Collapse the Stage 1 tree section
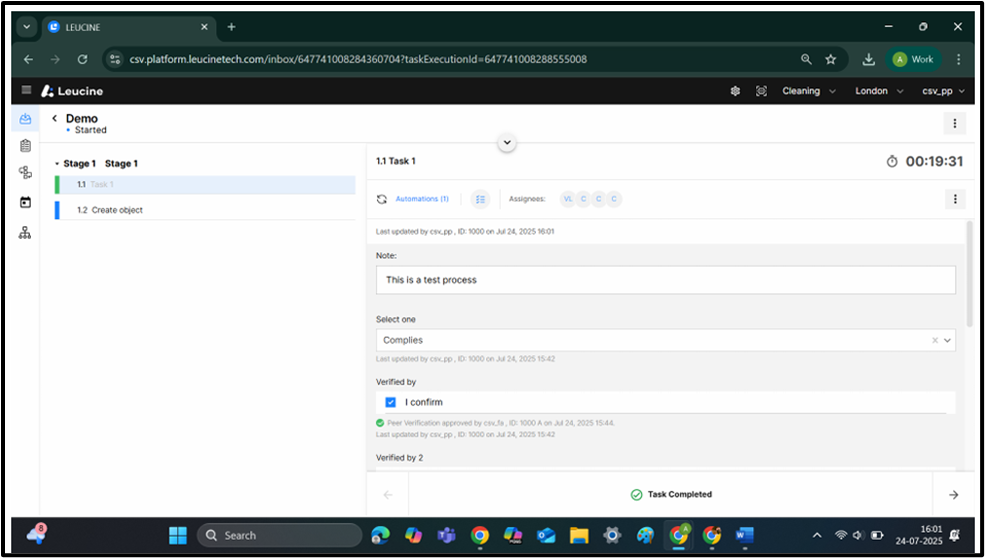Screen dimensions: 985x558 click(x=57, y=164)
